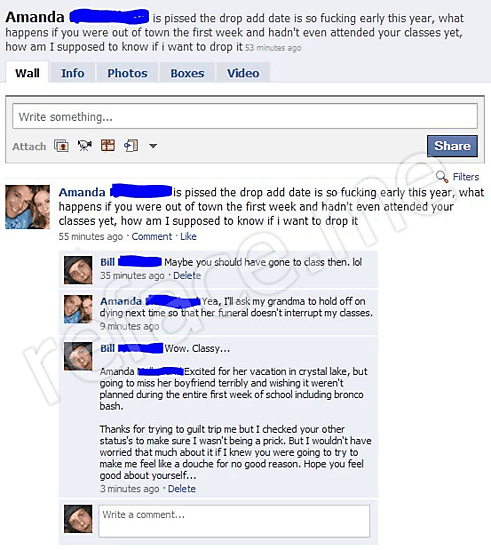Click the attach link icon

[x=131, y=146]
